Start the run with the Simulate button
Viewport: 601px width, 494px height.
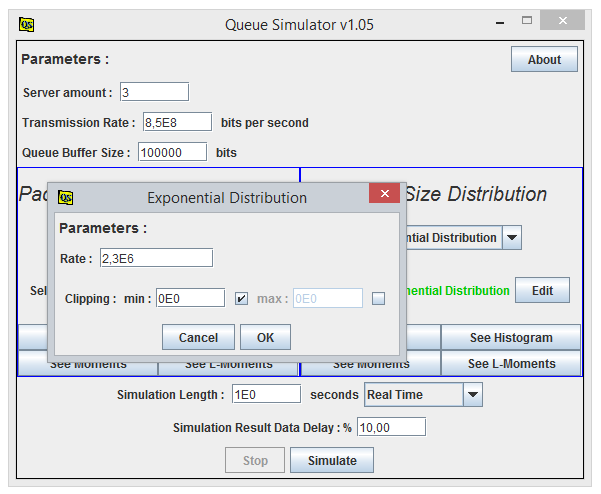[332, 460]
